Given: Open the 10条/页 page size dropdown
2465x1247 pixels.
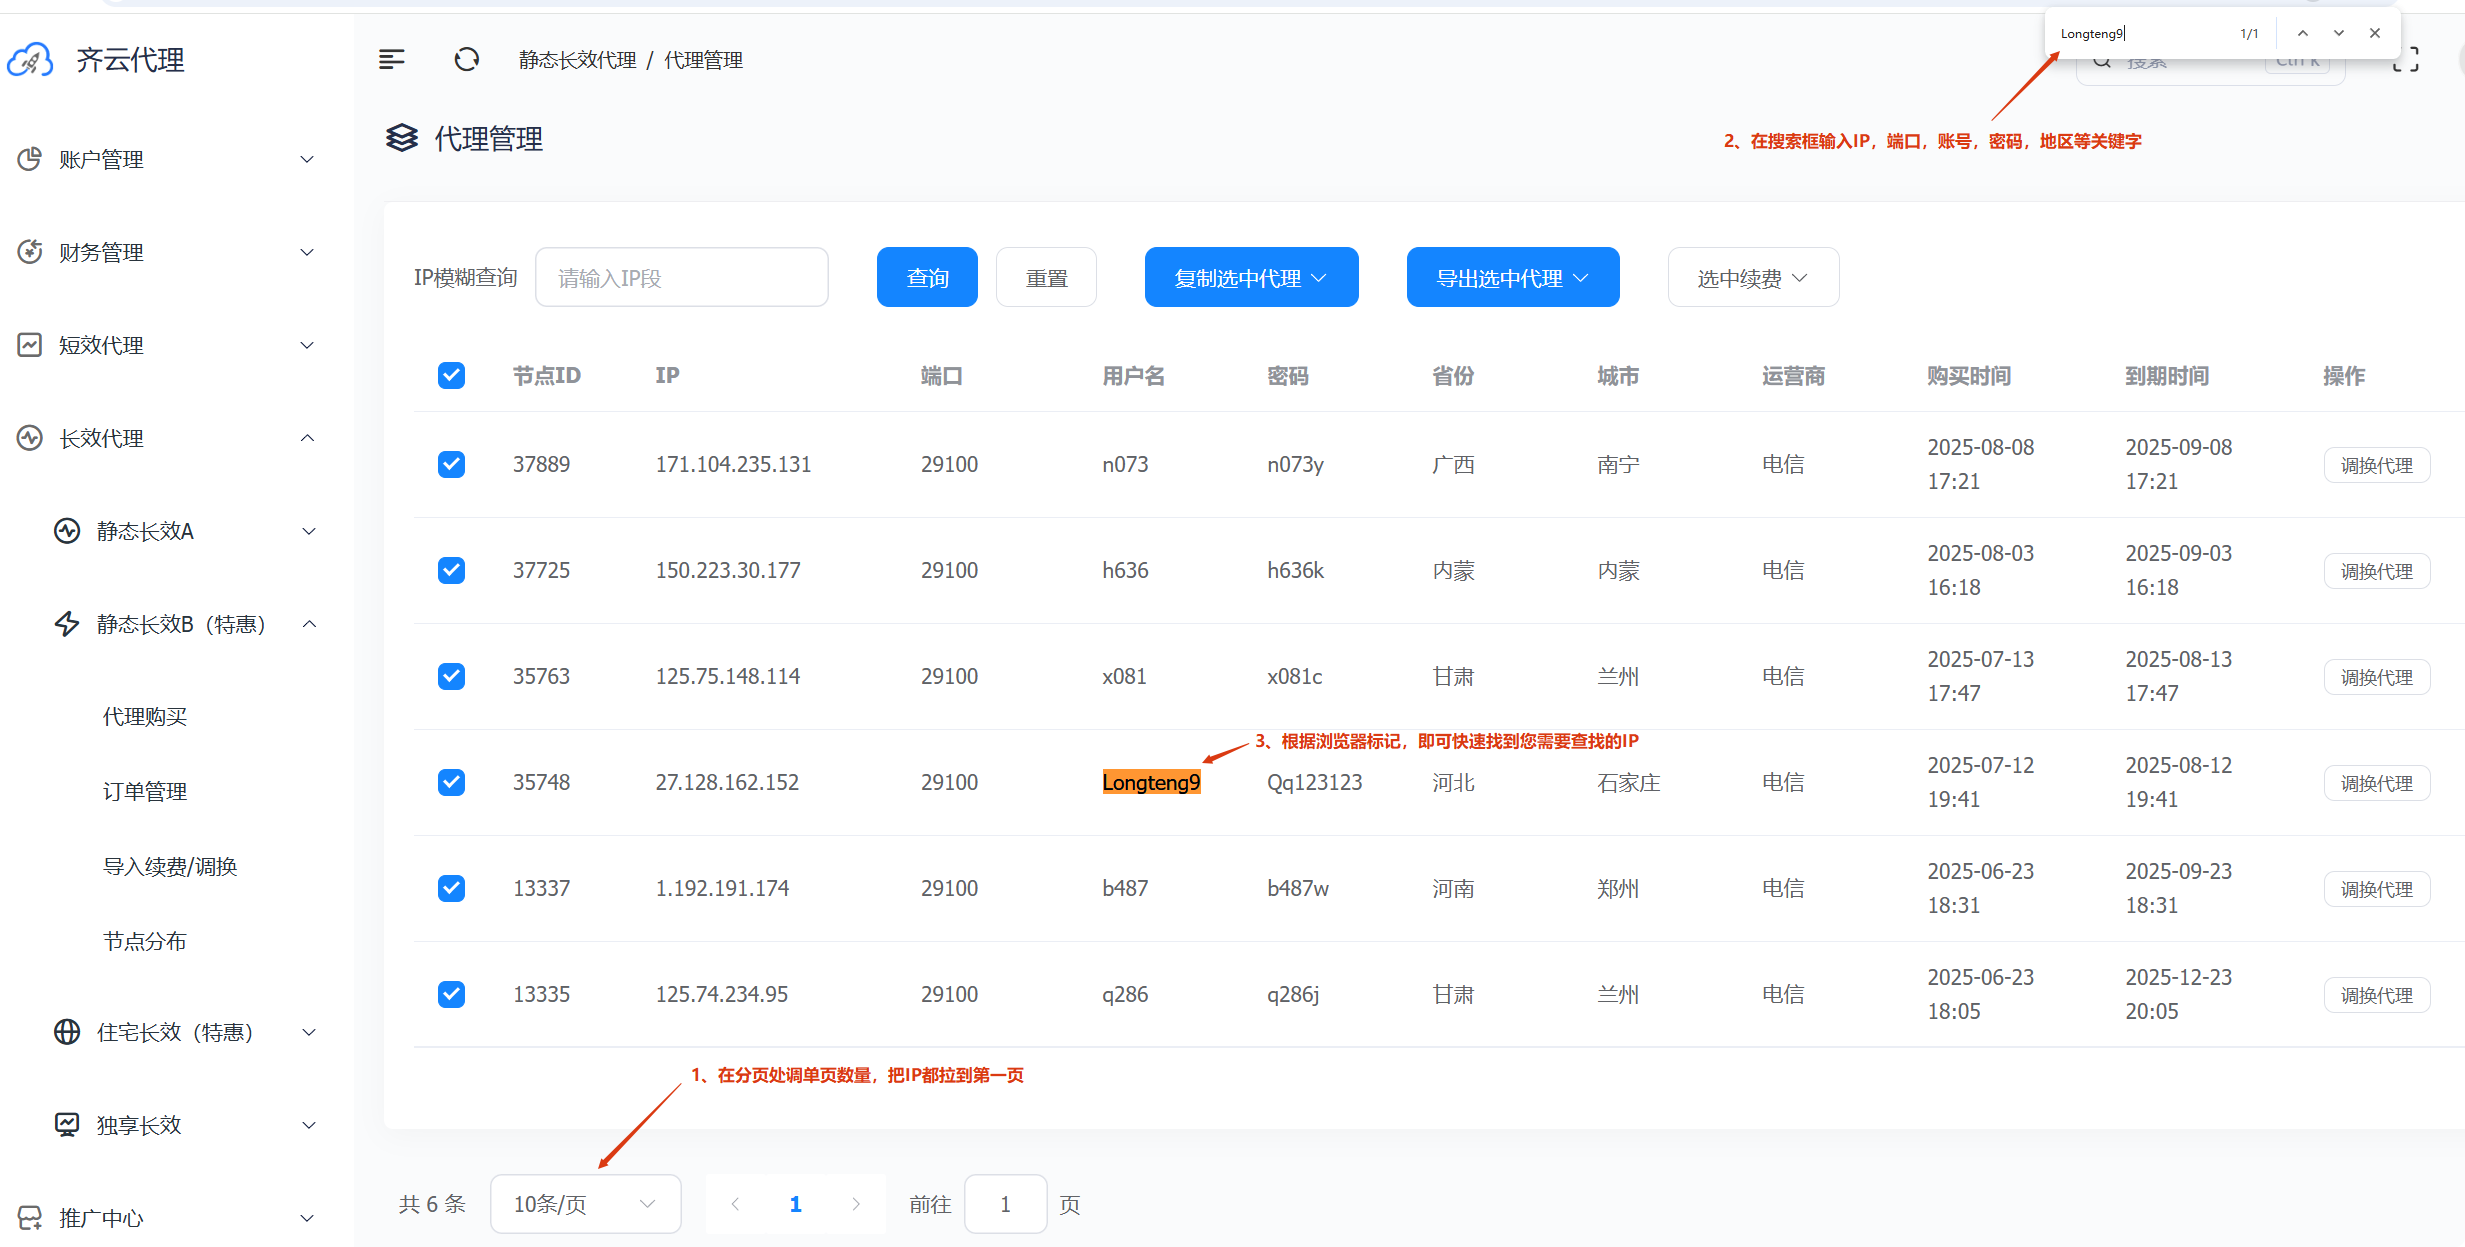Looking at the screenshot, I should pos(585,1204).
